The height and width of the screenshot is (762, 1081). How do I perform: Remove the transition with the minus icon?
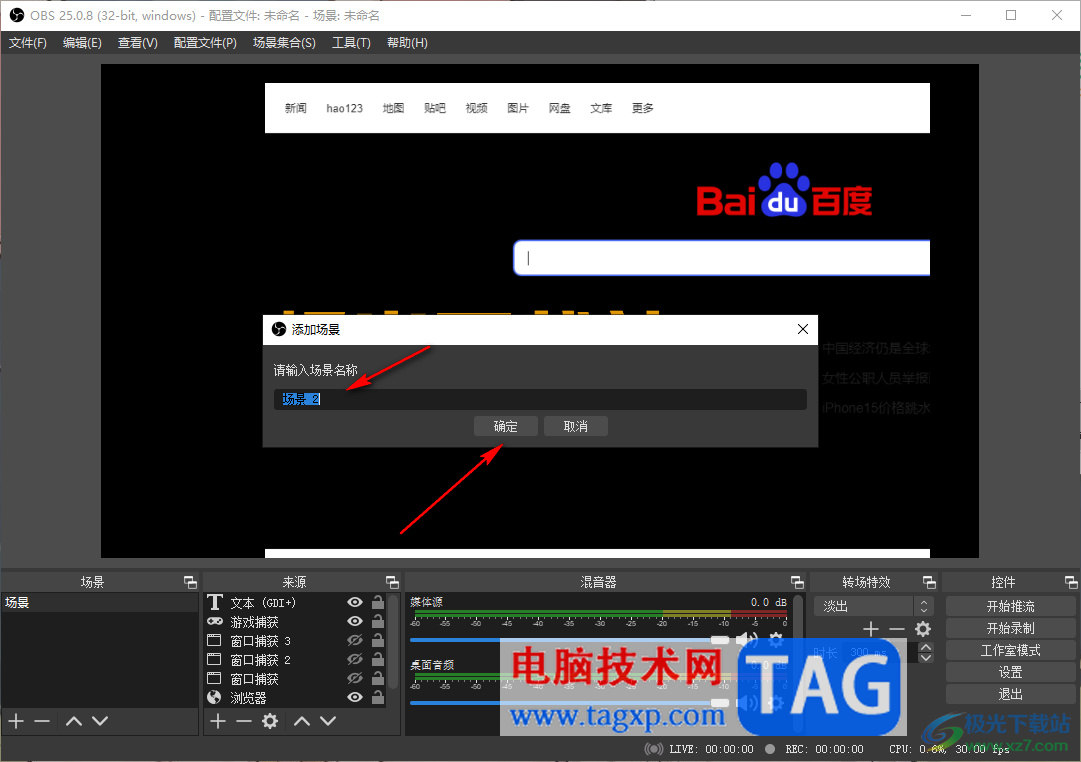pyautogui.click(x=896, y=629)
